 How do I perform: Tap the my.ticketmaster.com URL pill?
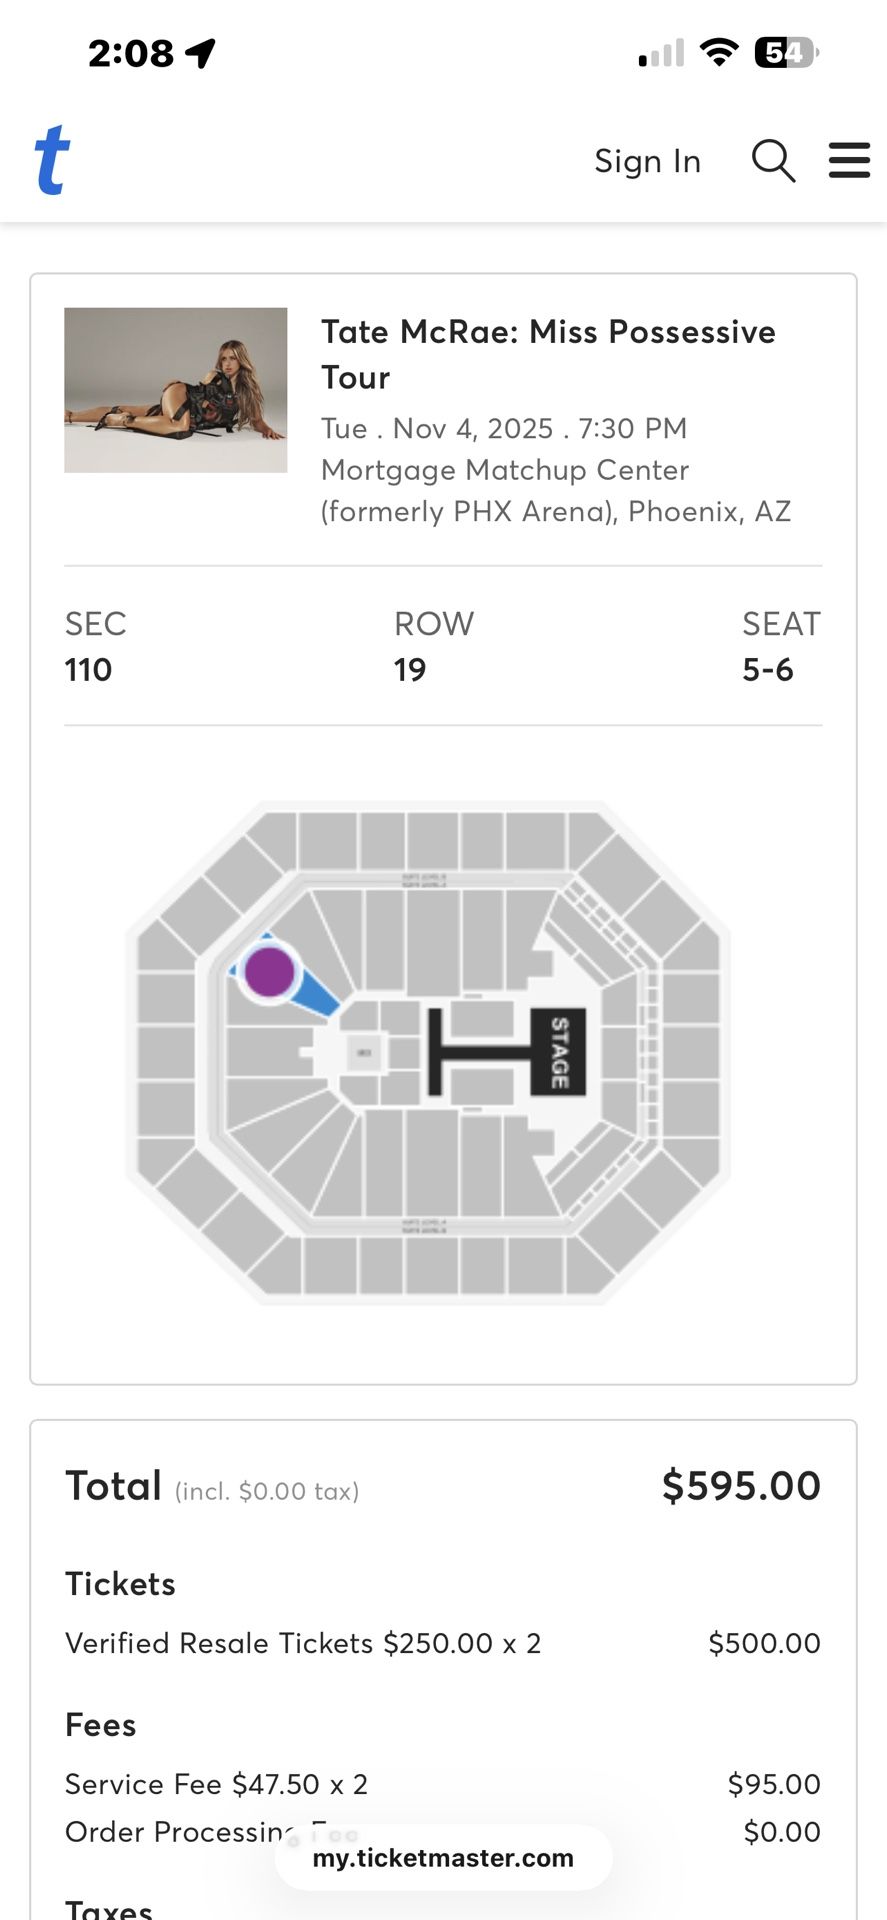443,1858
